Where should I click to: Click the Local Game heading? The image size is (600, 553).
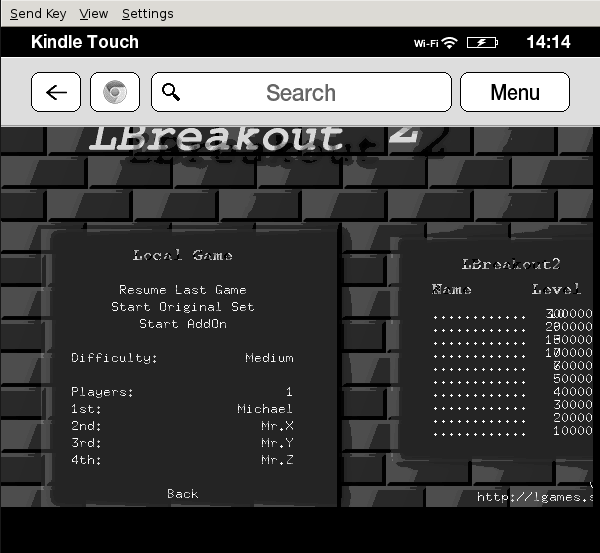183,255
